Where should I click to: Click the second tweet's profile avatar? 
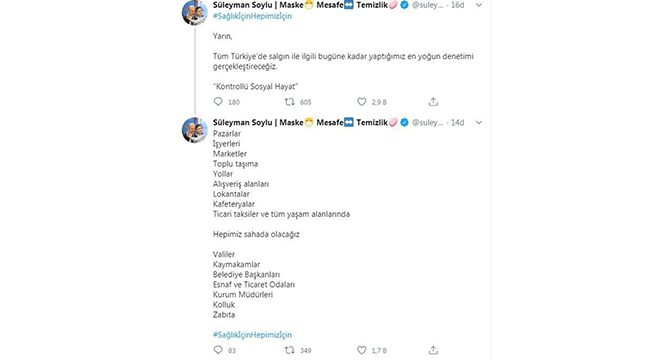point(194,130)
